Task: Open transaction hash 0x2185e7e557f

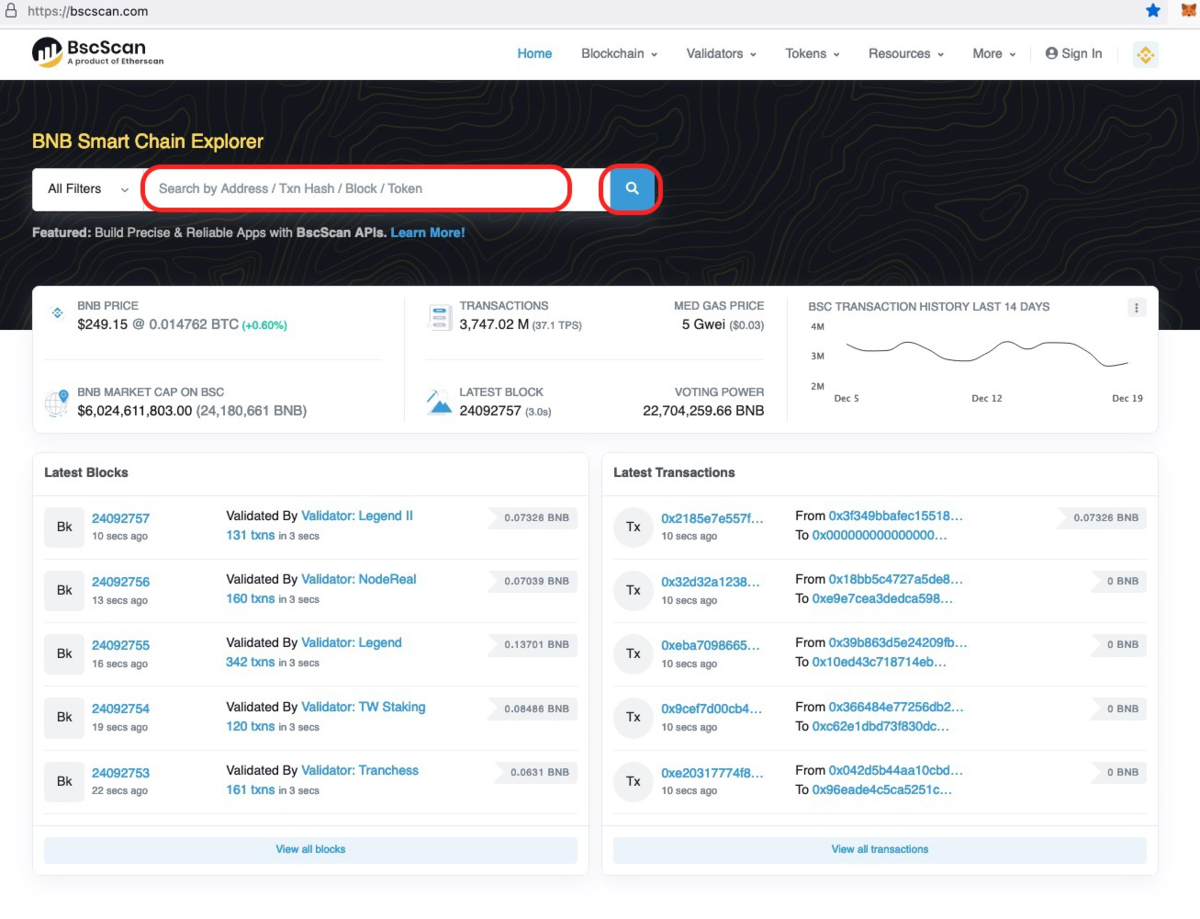Action: tap(712, 518)
